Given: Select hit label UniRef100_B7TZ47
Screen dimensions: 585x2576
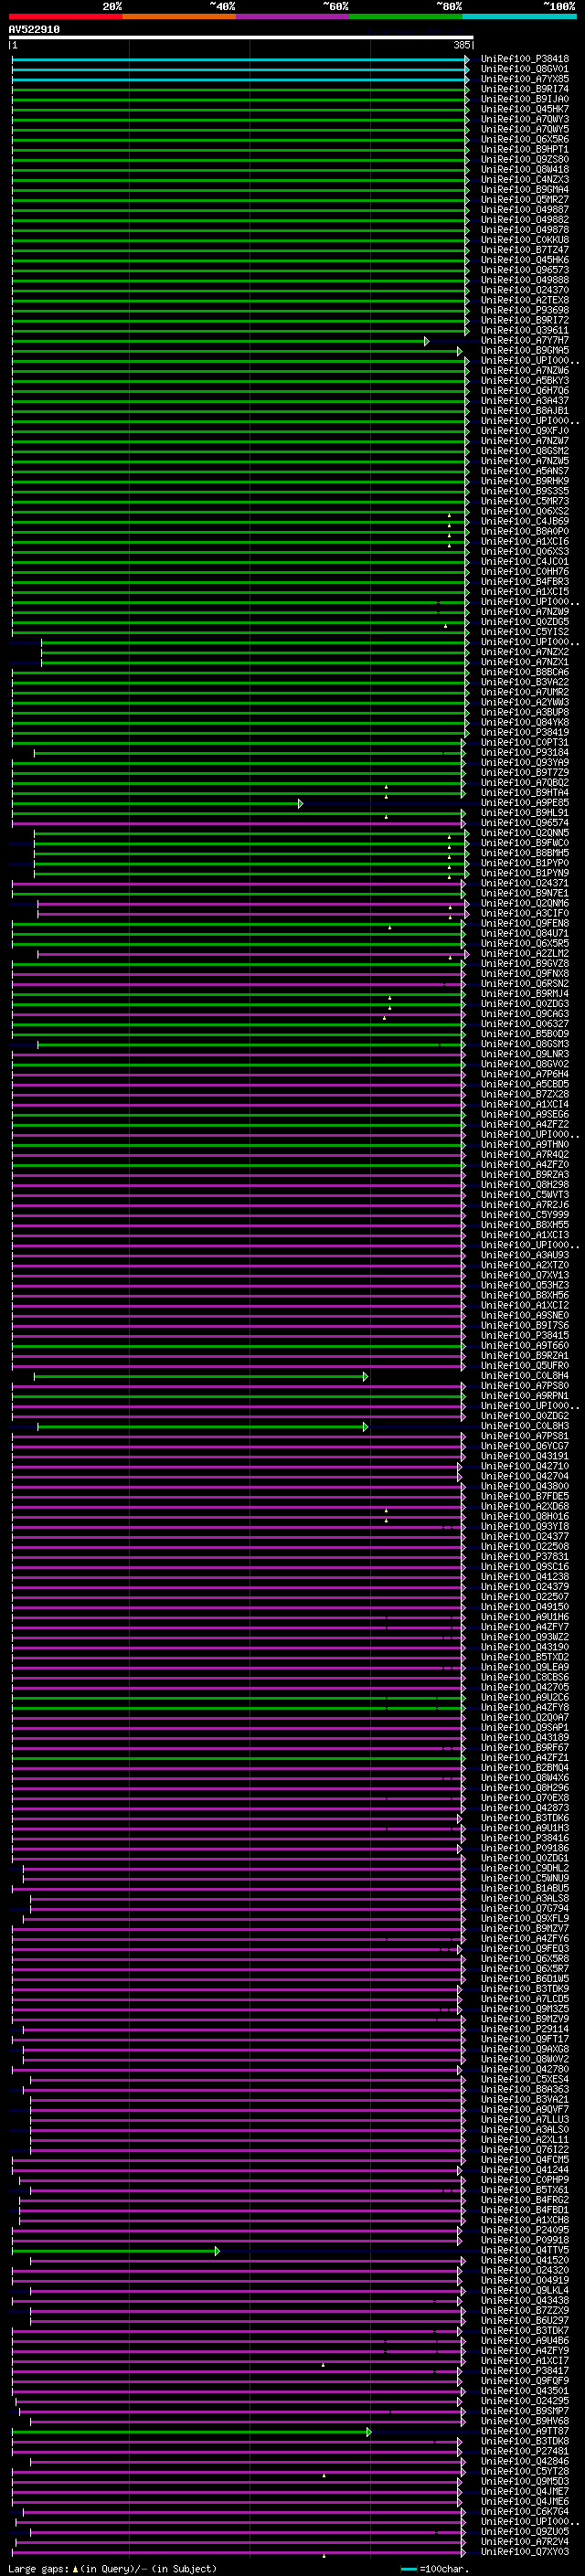Looking at the screenshot, I should click(x=525, y=250).
